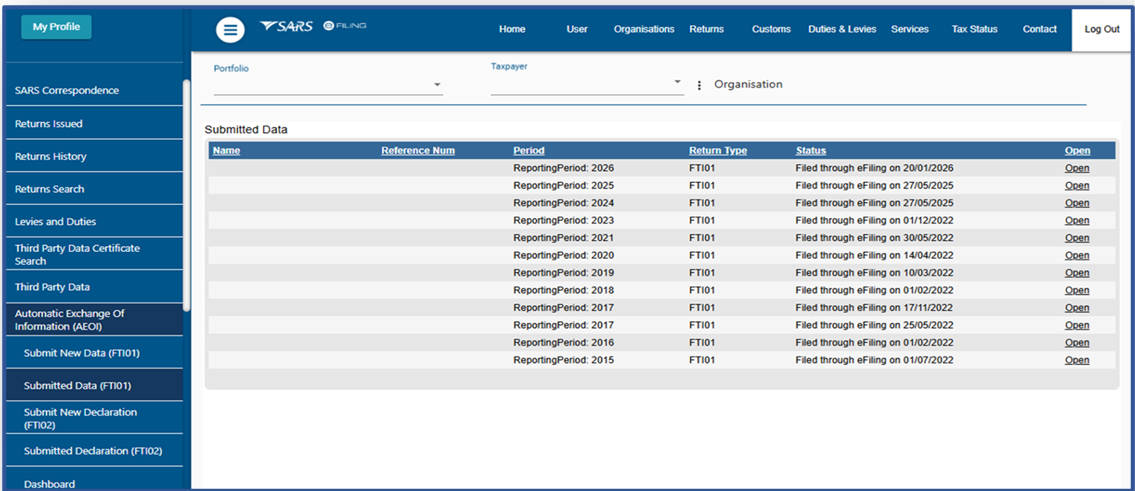1135x491 pixels.
Task: Open the ReportingPeriod 2015 submission
Action: (1076, 360)
